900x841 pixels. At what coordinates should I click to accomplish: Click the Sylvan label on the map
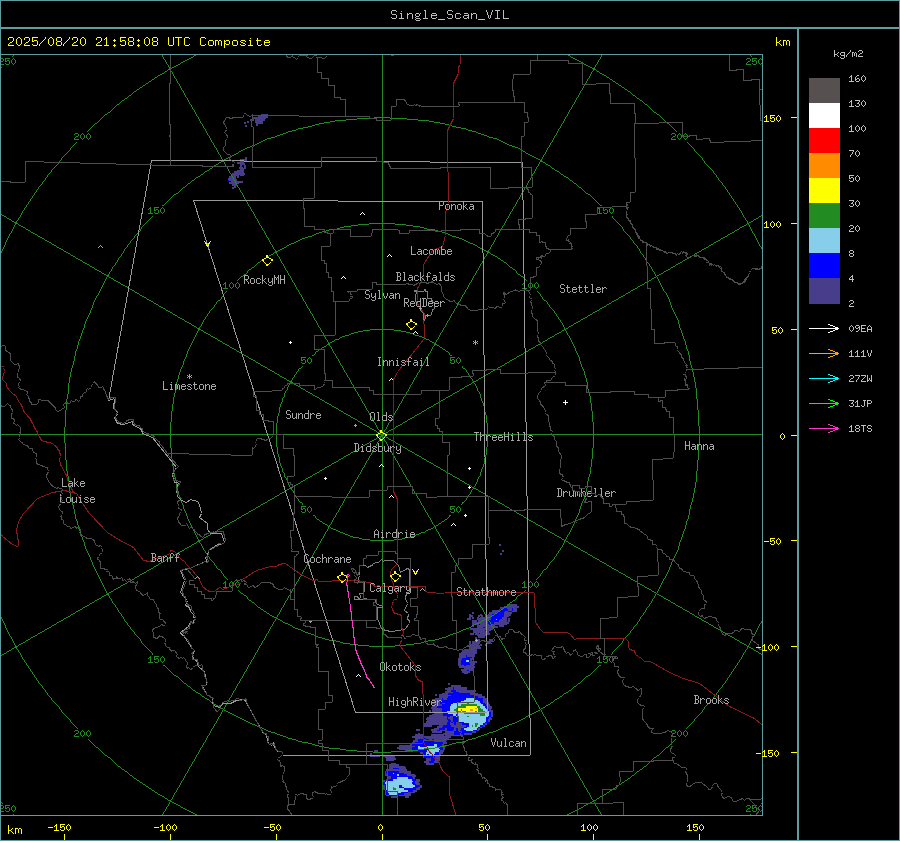[382, 295]
